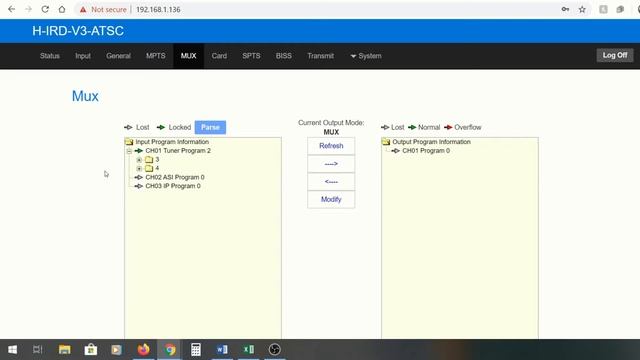The image size is (640, 360).
Task: Click the green Normal legend arrow icon
Action: [412, 127]
